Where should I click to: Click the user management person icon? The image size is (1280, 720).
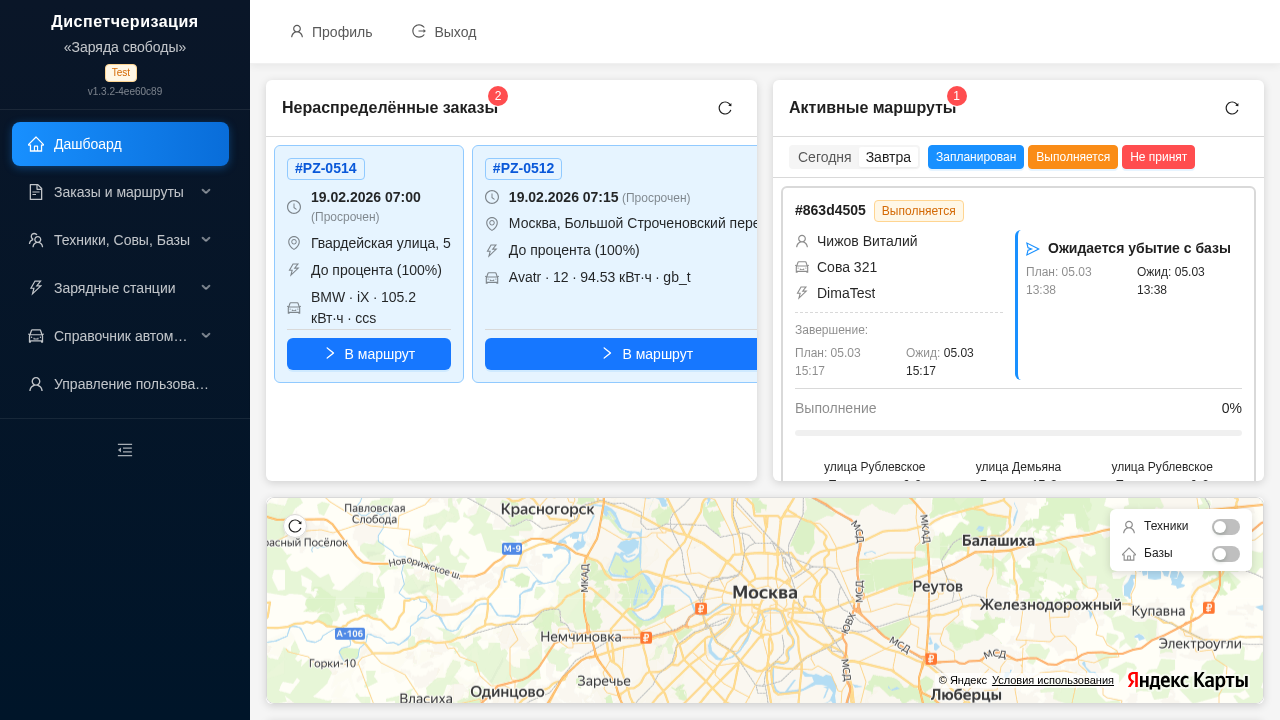click(36, 384)
